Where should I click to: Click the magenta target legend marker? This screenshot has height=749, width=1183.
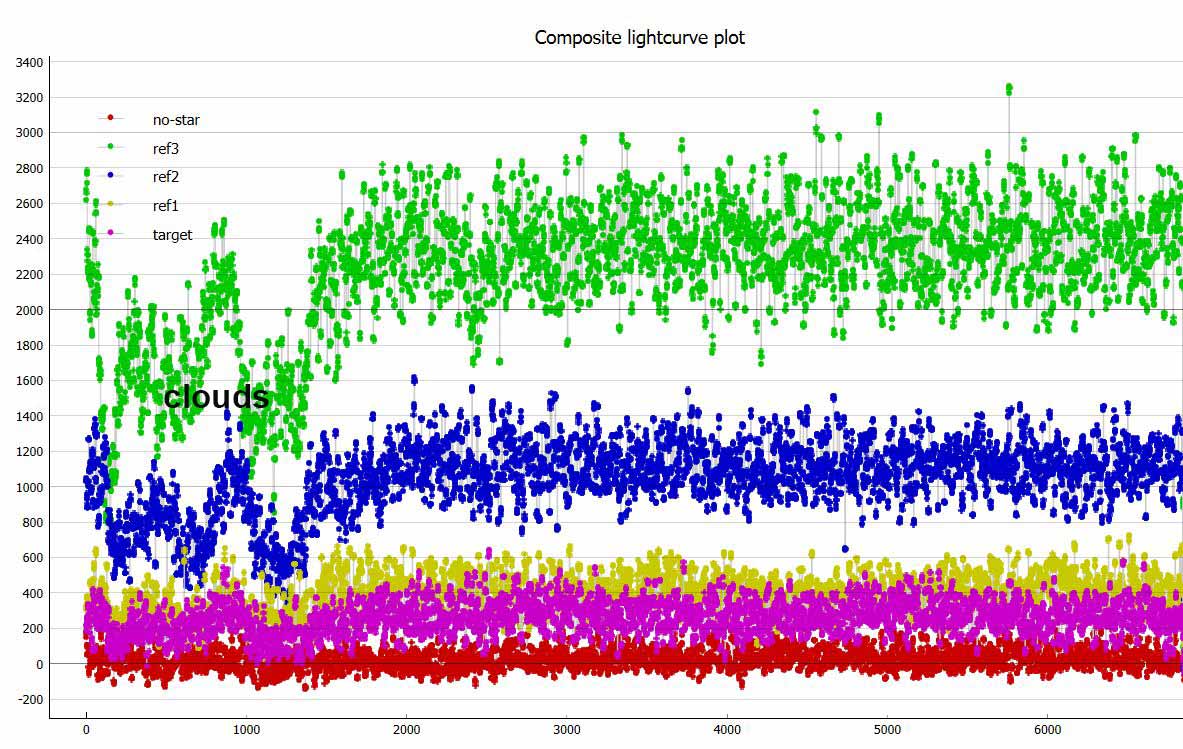pyautogui.click(x=110, y=232)
